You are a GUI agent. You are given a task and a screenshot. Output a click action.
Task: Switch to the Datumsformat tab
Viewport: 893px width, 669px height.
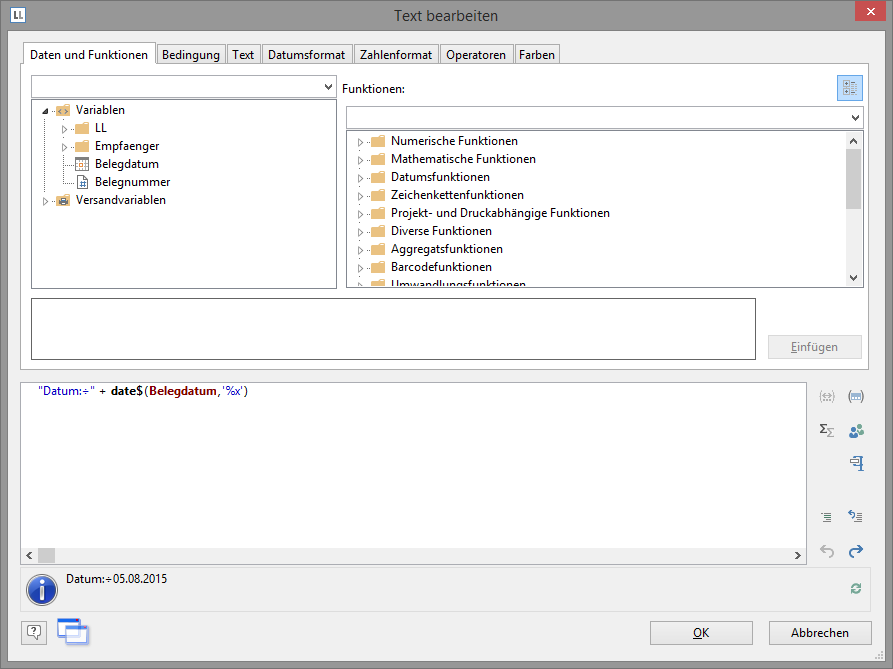pyautogui.click(x=306, y=55)
